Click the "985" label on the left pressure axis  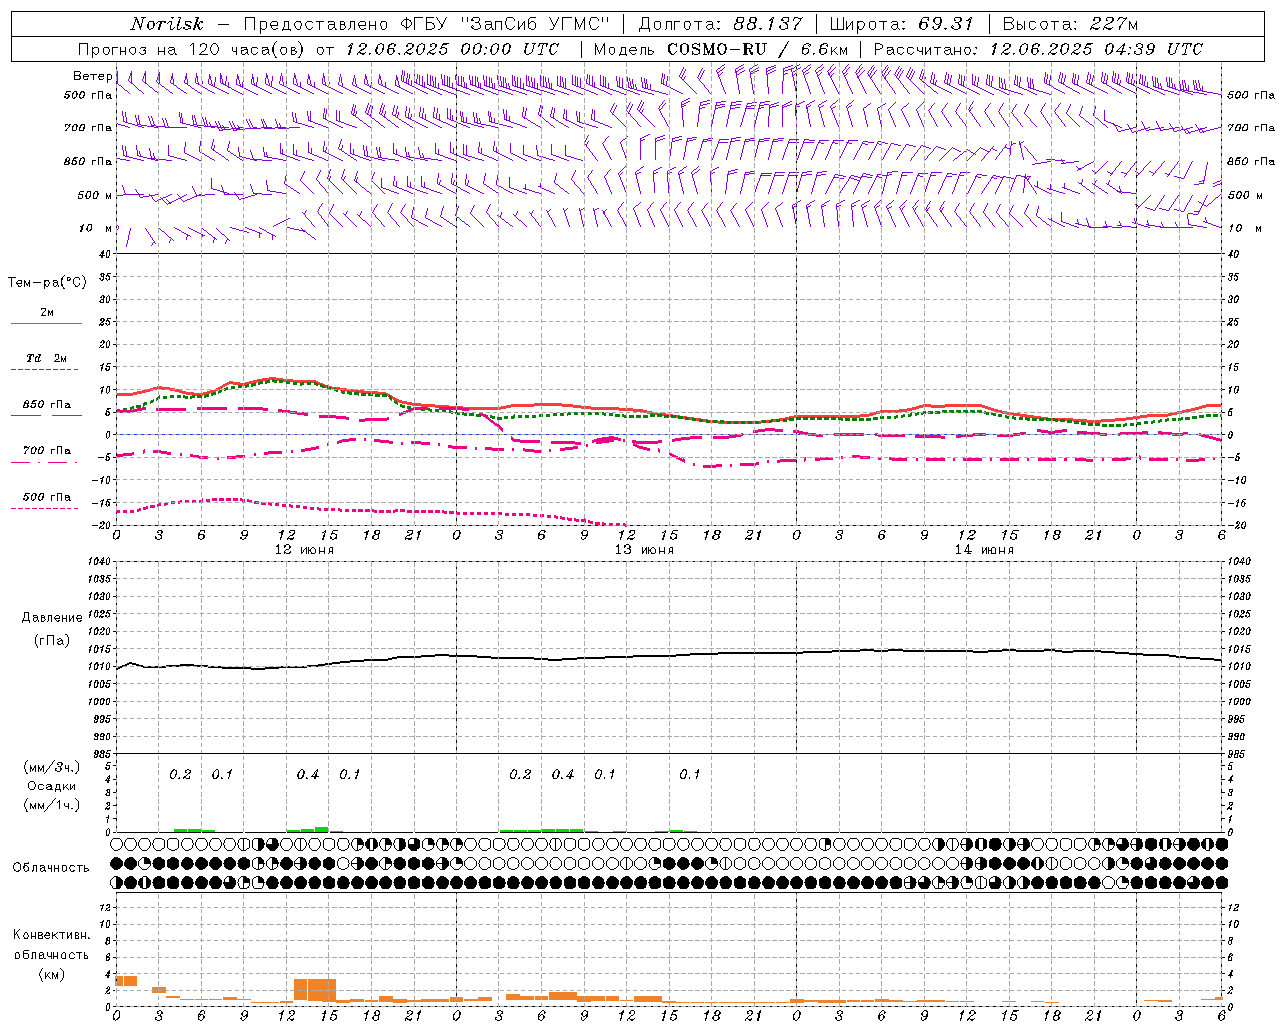100,754
